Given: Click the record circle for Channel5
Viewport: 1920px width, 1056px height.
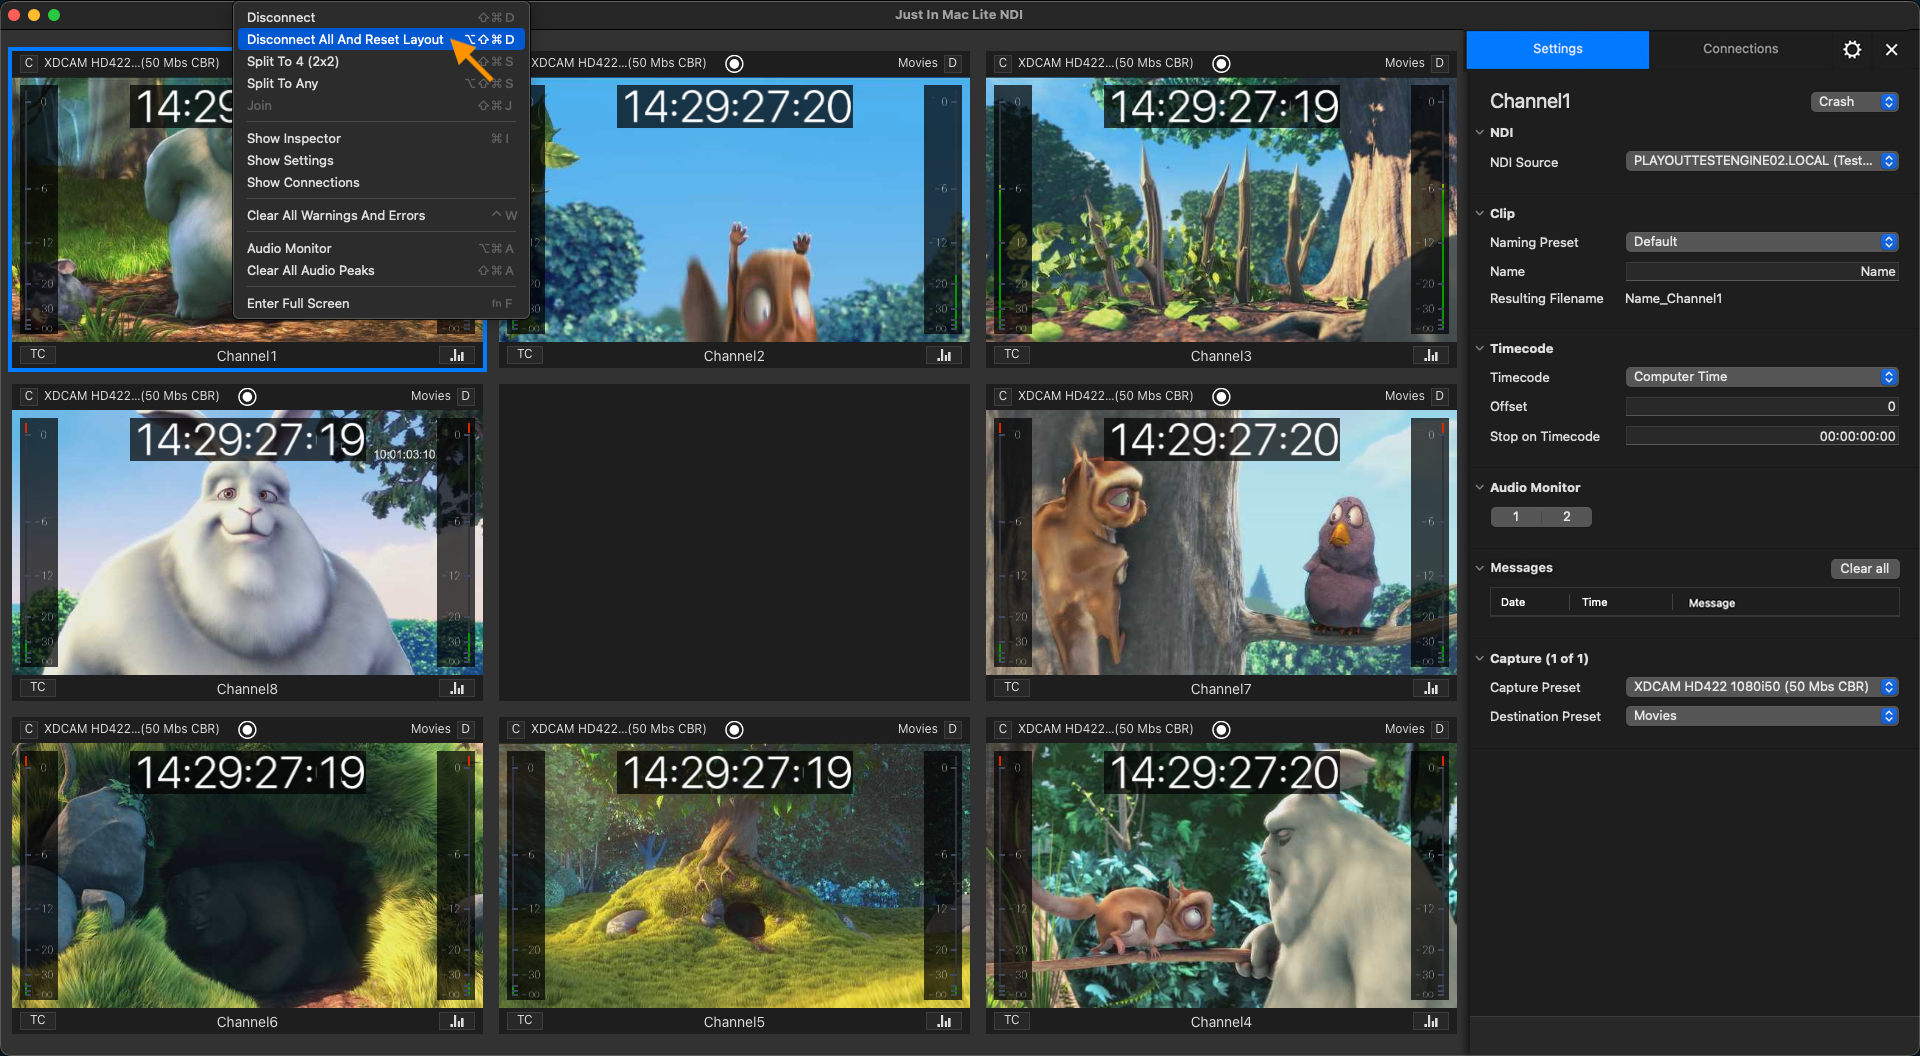Looking at the screenshot, I should click(734, 729).
